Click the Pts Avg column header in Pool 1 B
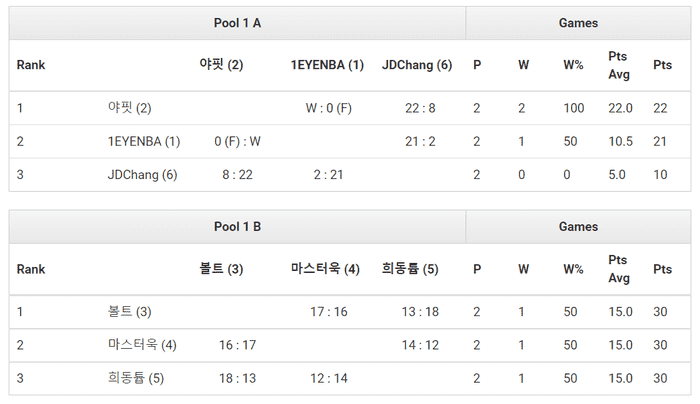This screenshot has width=700, height=404. click(x=619, y=269)
